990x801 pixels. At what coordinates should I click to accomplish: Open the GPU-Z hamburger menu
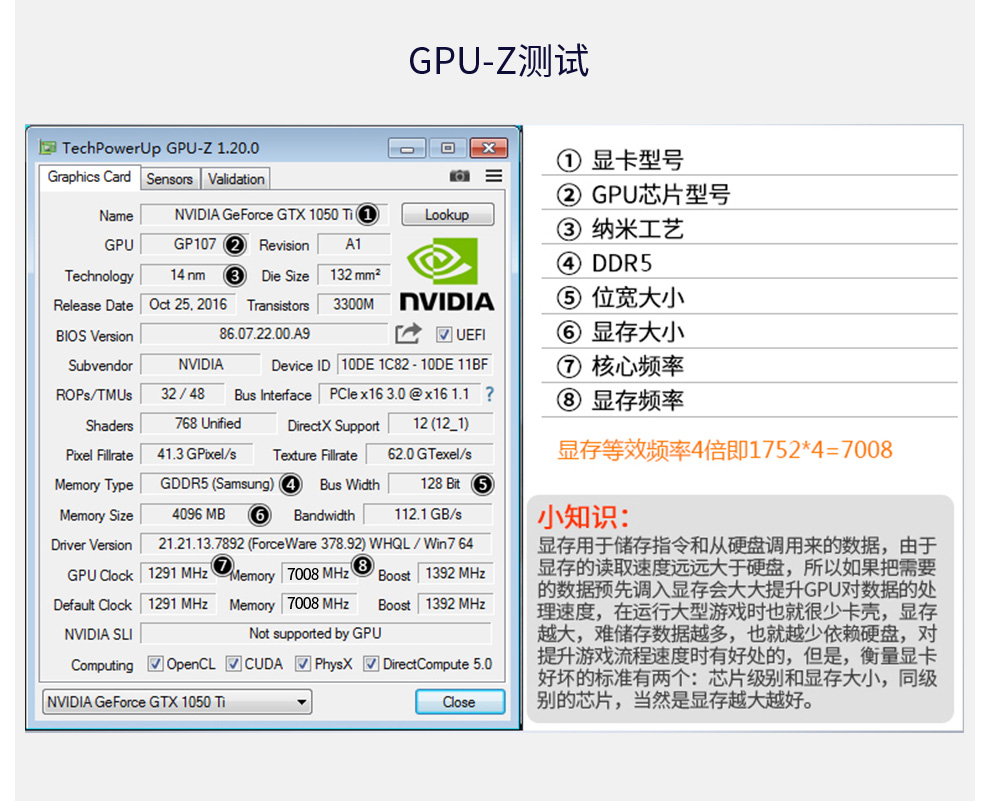tap(494, 176)
